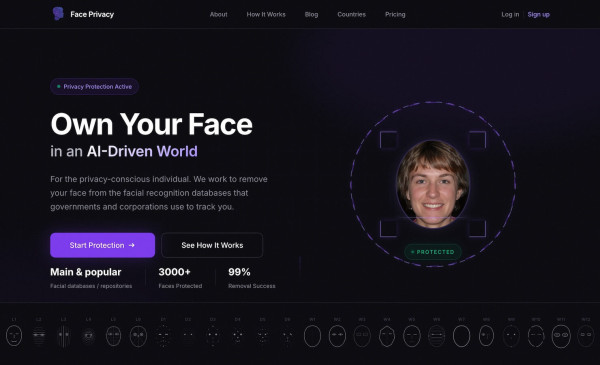The width and height of the screenshot is (600, 365).
Task: Select the L1 face outline icon
Action: tap(14, 336)
